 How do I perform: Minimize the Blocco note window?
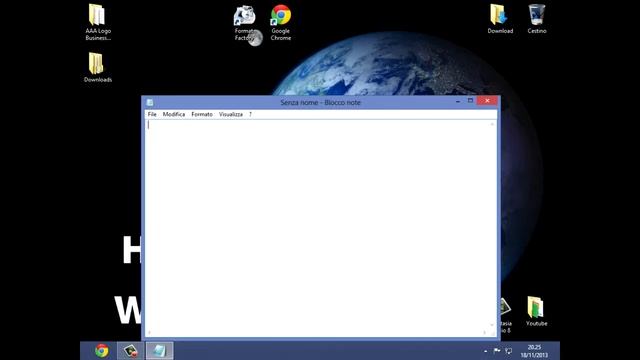[x=458, y=101]
